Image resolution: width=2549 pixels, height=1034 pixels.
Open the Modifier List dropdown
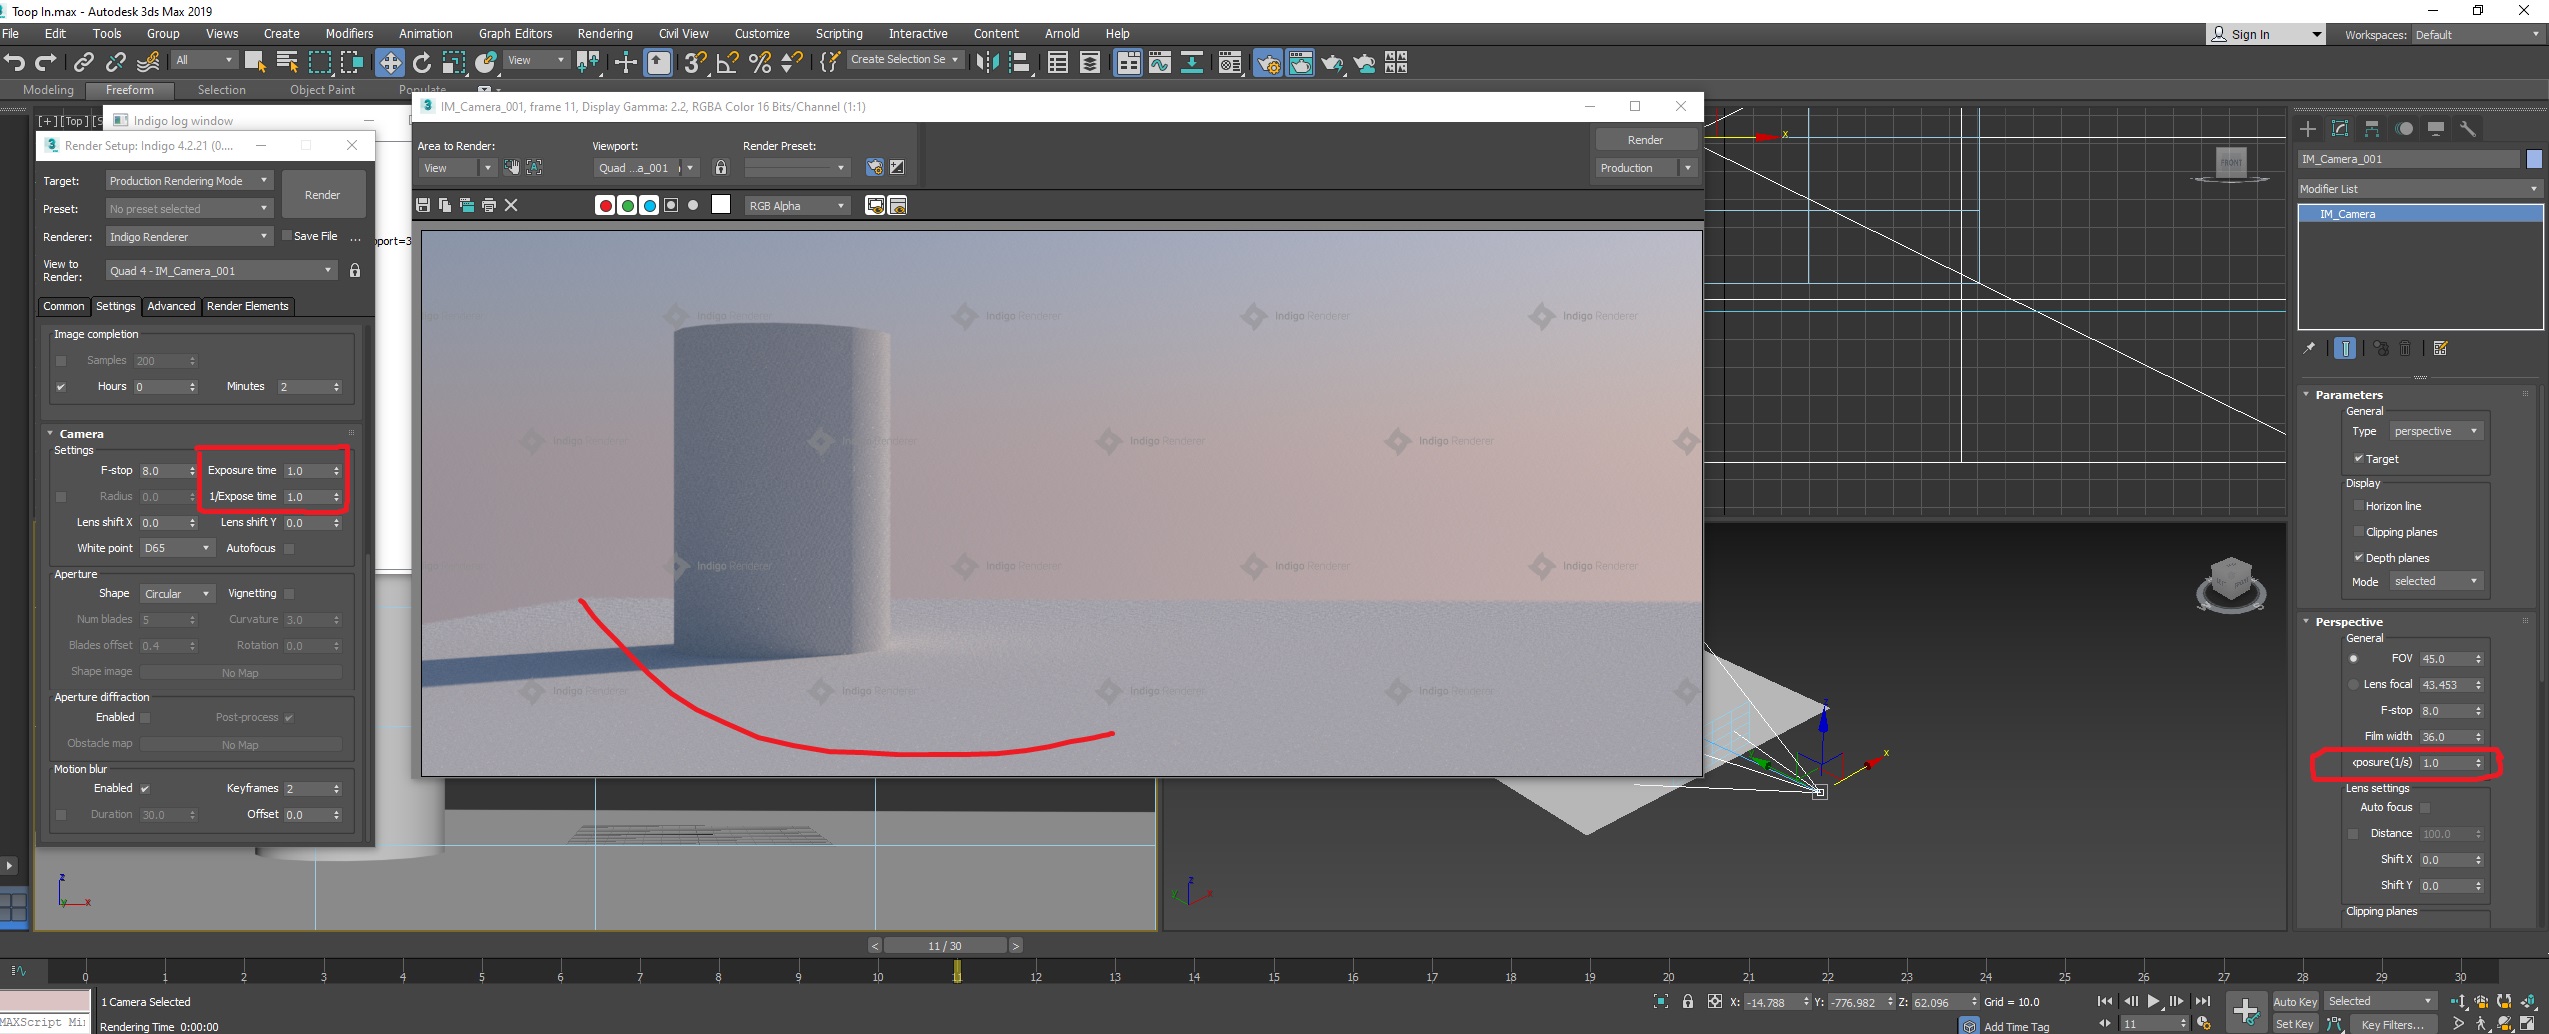2418,188
